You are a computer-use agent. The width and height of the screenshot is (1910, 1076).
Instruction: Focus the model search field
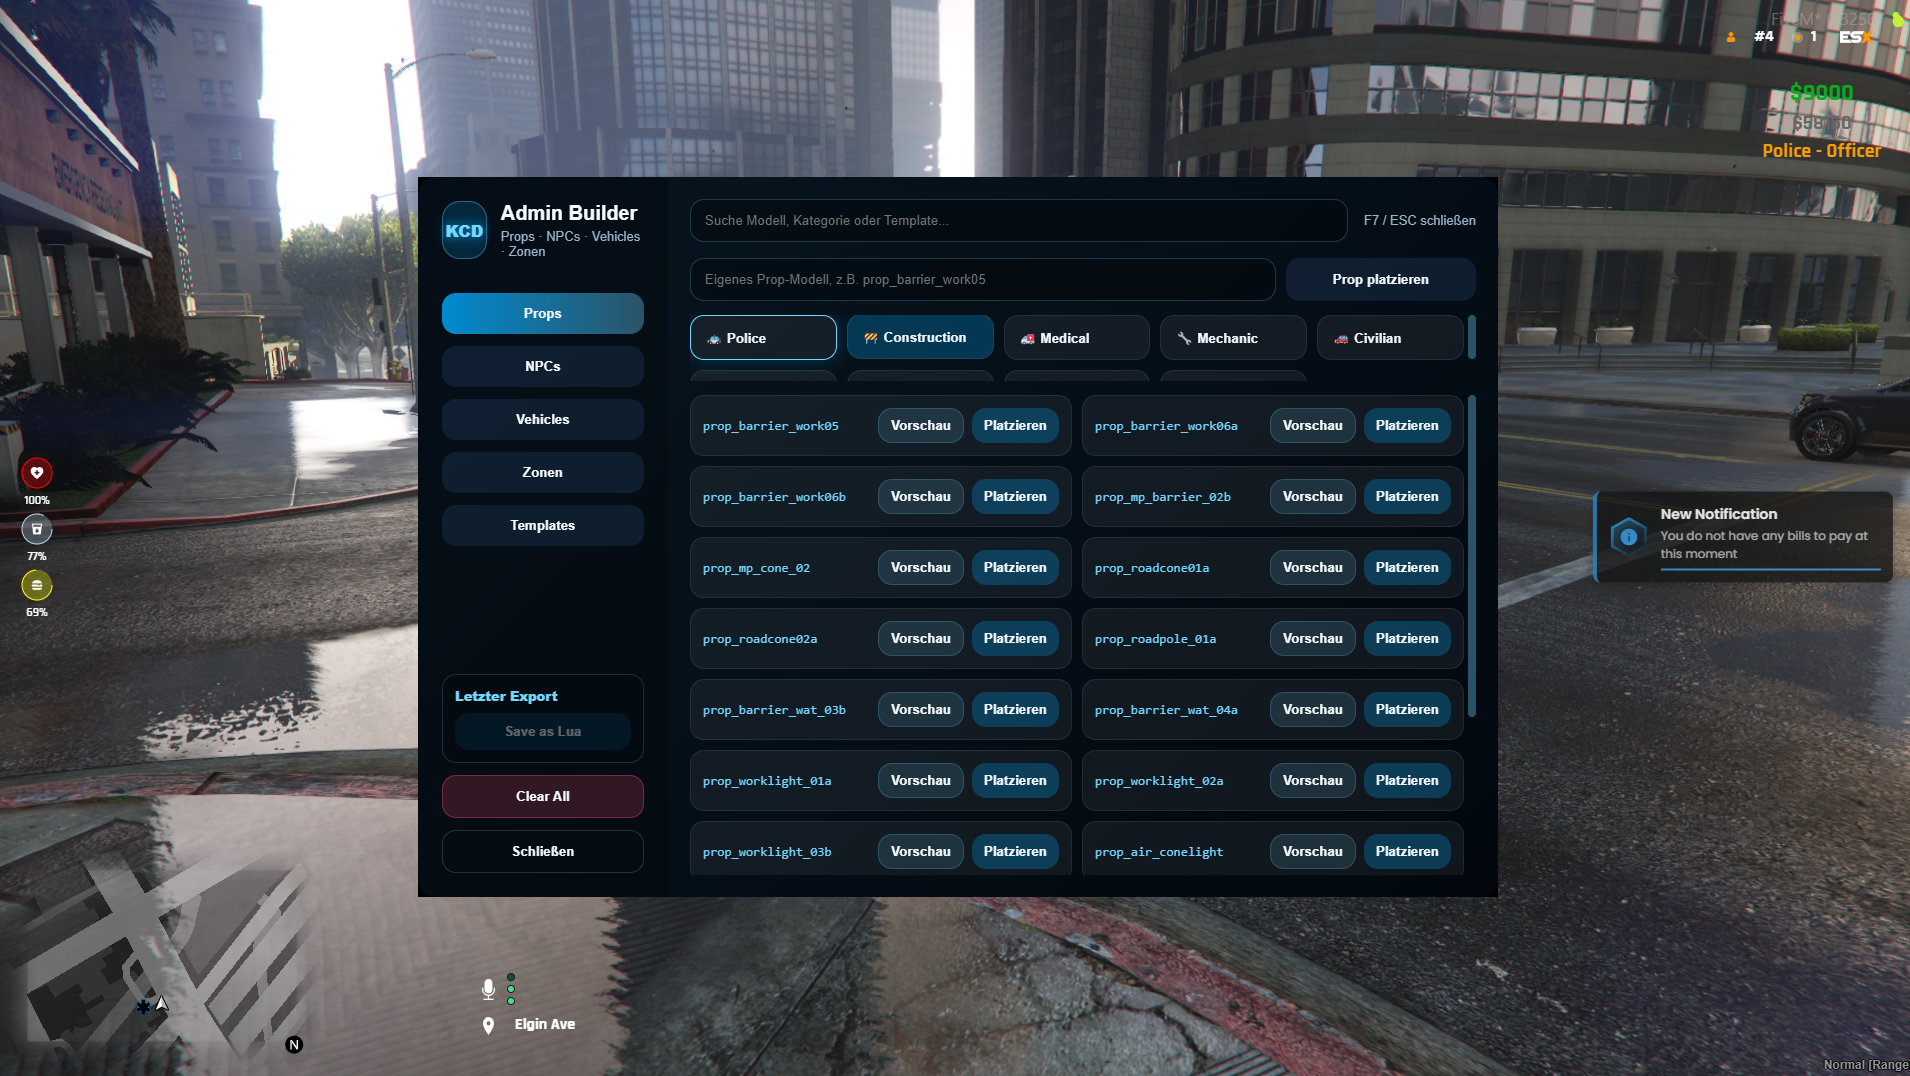(x=1019, y=221)
